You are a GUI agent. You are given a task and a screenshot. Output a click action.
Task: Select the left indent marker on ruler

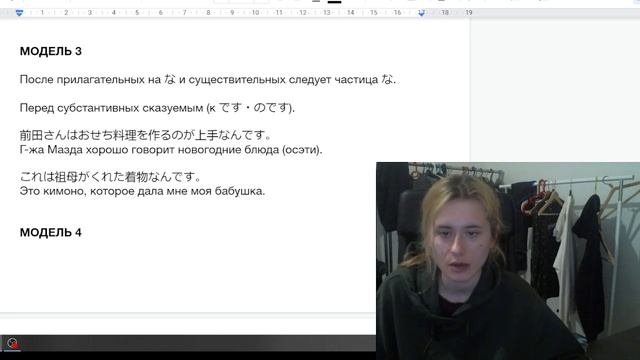tap(19, 13)
